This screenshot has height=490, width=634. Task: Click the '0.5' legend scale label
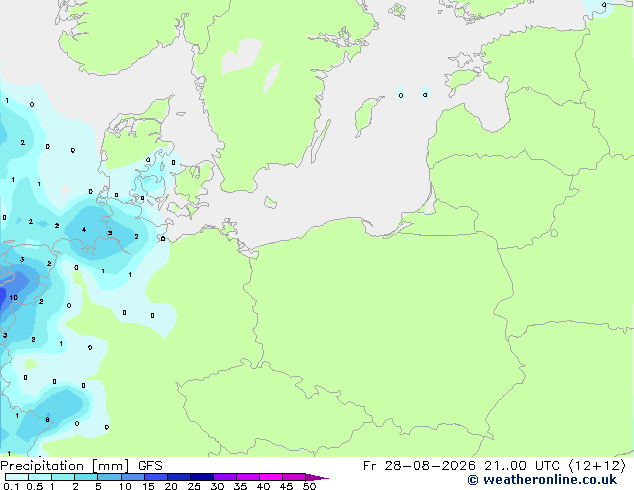click(x=34, y=486)
